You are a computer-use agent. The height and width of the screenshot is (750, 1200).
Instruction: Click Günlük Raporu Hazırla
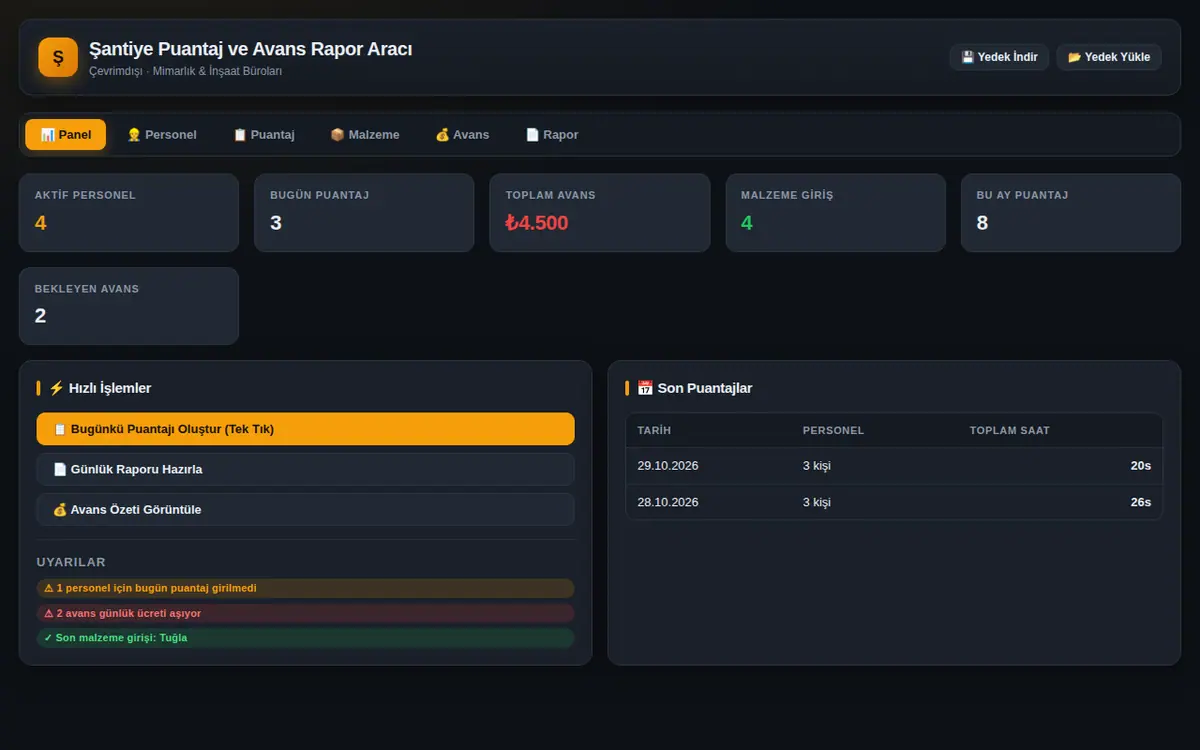point(306,469)
